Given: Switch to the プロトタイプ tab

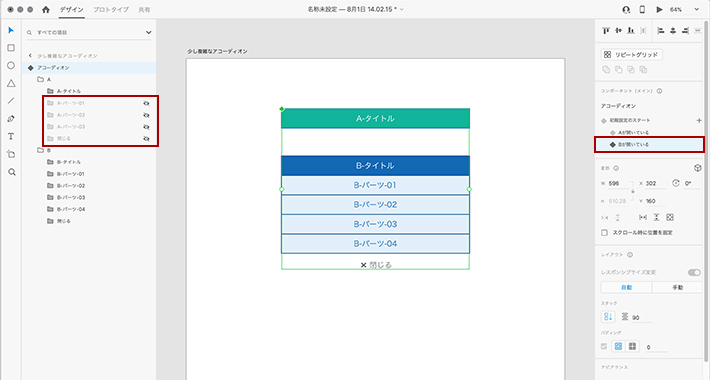Looking at the screenshot, I should 111,10.
